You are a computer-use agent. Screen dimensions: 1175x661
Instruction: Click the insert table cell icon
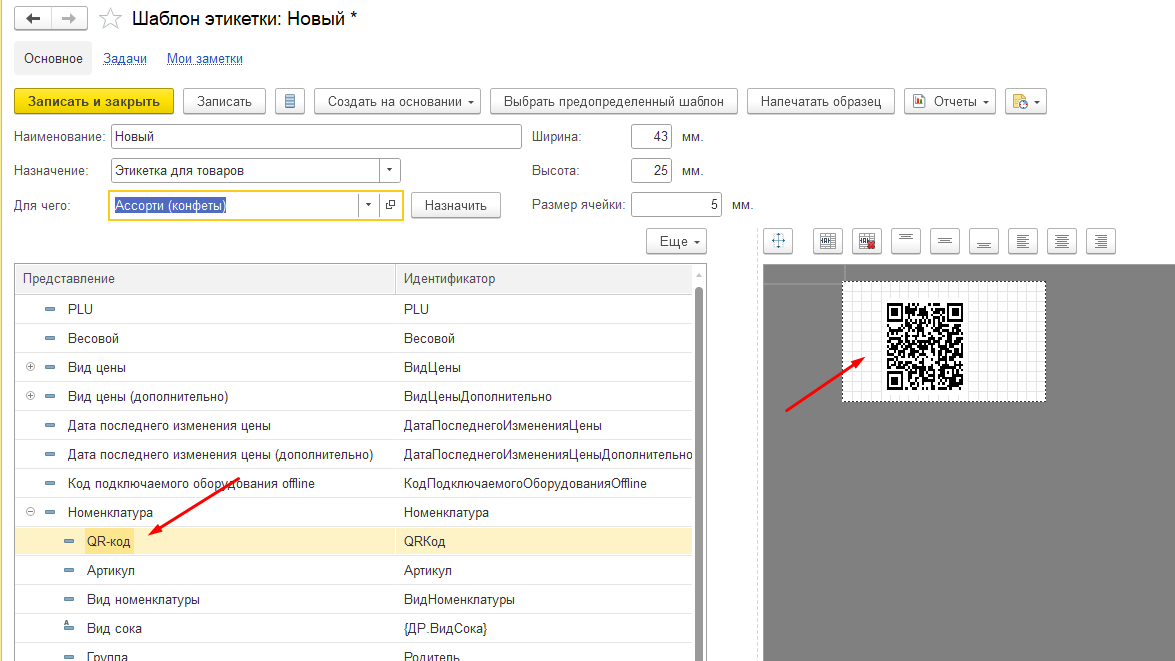[x=827, y=241]
